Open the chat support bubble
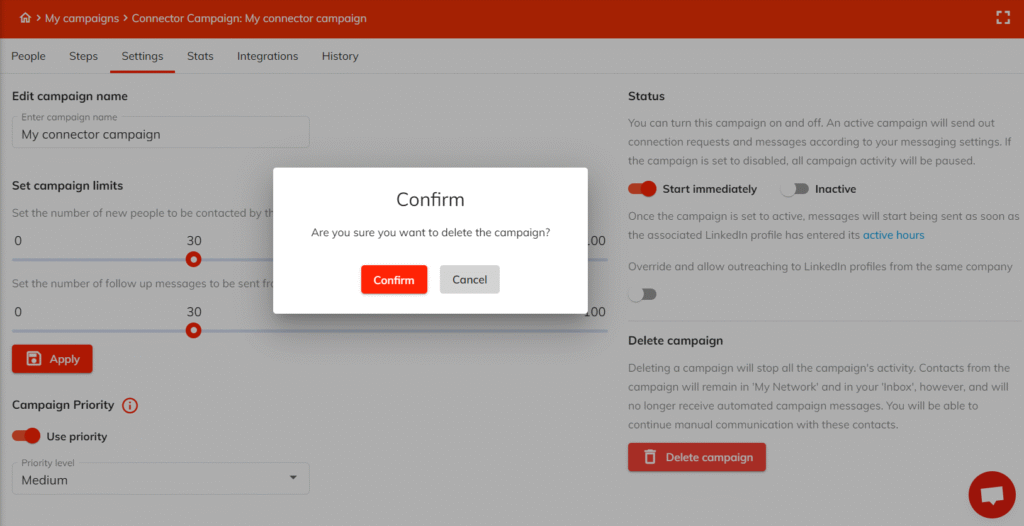The width and height of the screenshot is (1024, 526). tap(991, 494)
